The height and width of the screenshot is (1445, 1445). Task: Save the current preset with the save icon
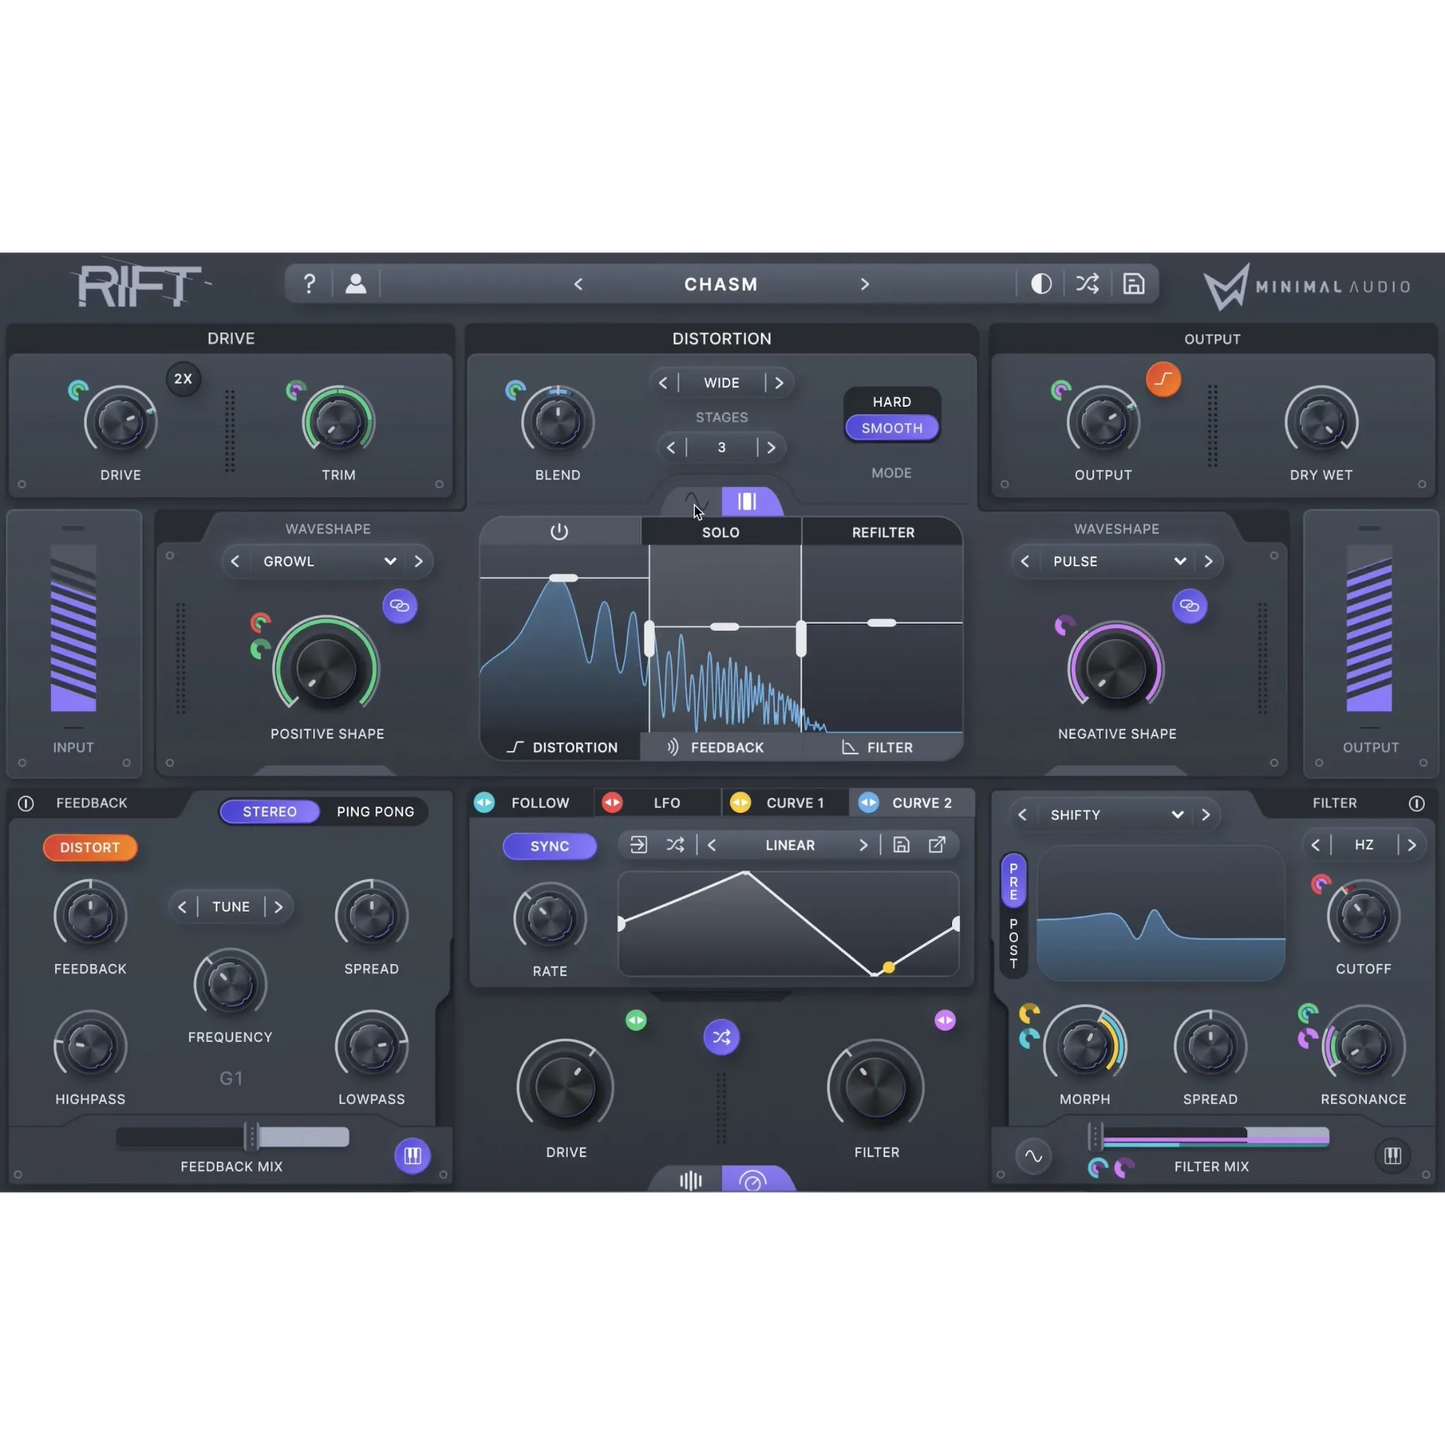coord(1133,284)
